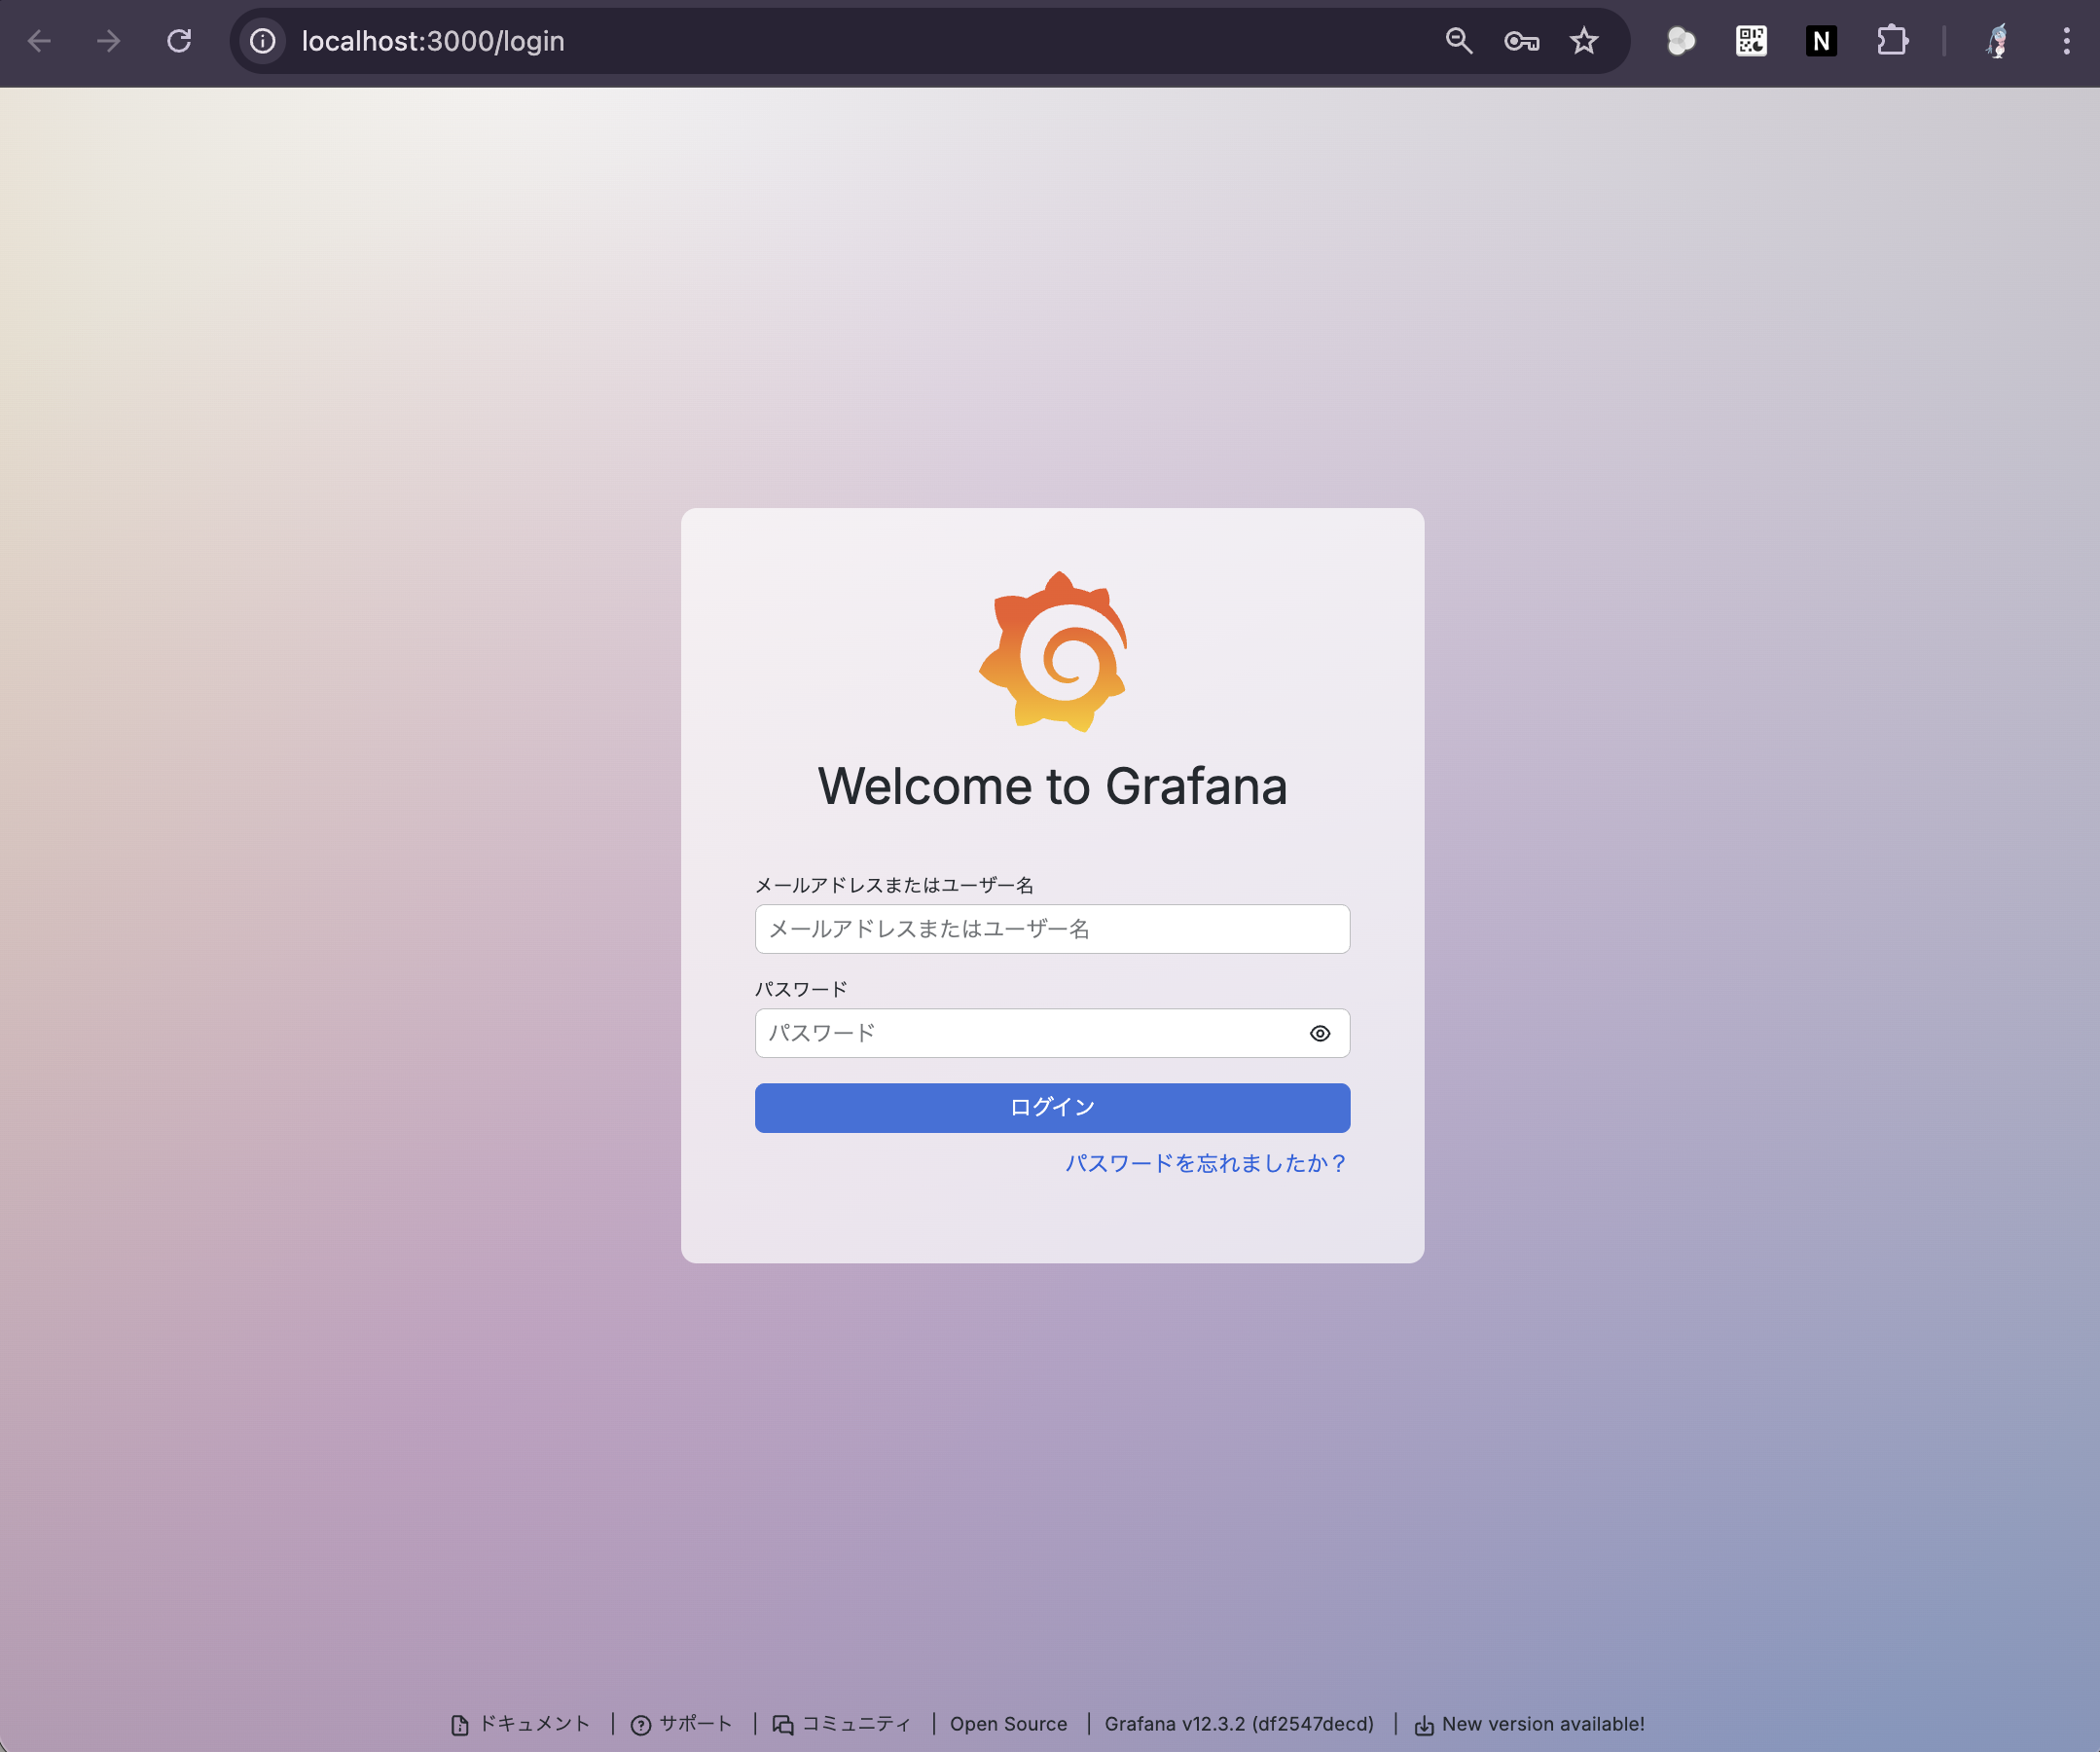
Task: Open the QR code extension icon
Action: pyautogui.click(x=1751, y=41)
